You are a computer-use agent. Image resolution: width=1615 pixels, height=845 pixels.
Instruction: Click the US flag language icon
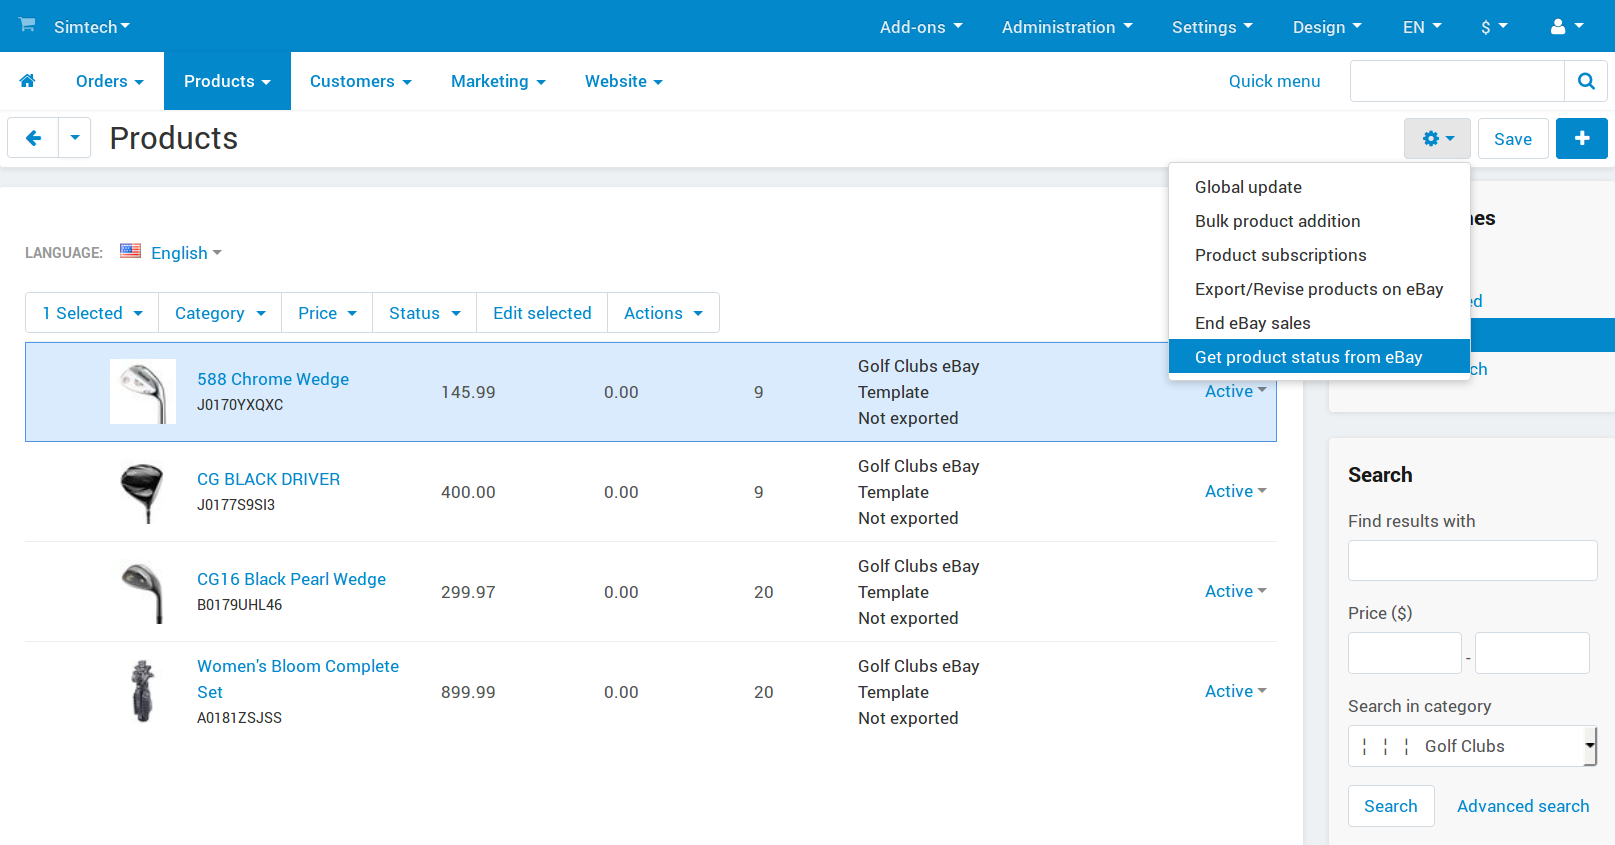[x=130, y=252]
